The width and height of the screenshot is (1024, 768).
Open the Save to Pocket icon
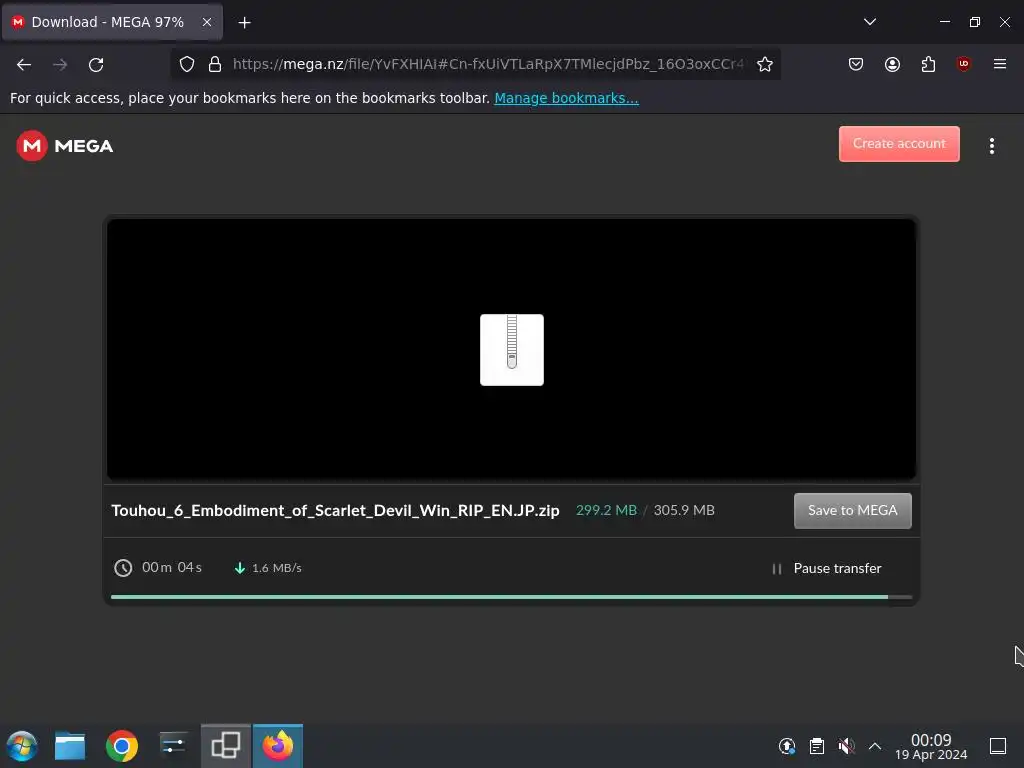[x=856, y=64]
